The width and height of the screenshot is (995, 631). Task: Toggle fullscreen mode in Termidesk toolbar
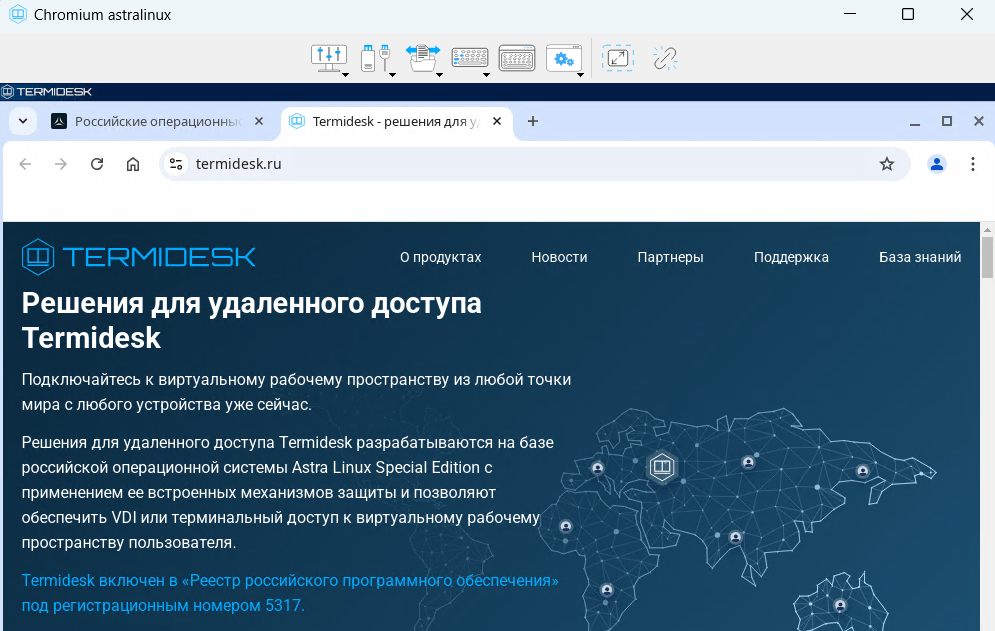click(617, 59)
